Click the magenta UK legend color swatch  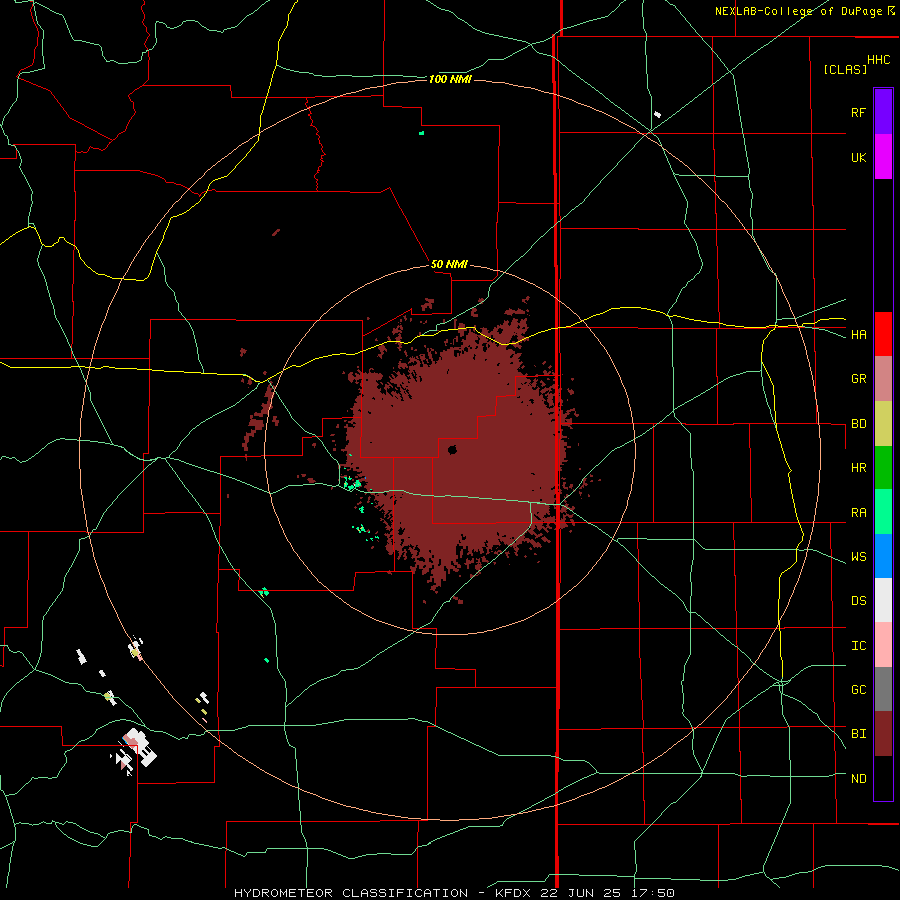click(883, 157)
